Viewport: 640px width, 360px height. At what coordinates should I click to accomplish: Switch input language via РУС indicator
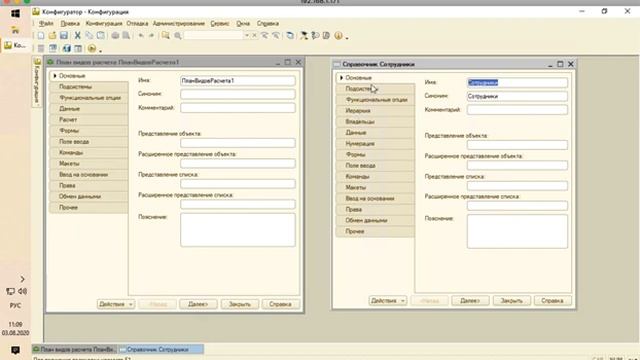click(x=15, y=305)
